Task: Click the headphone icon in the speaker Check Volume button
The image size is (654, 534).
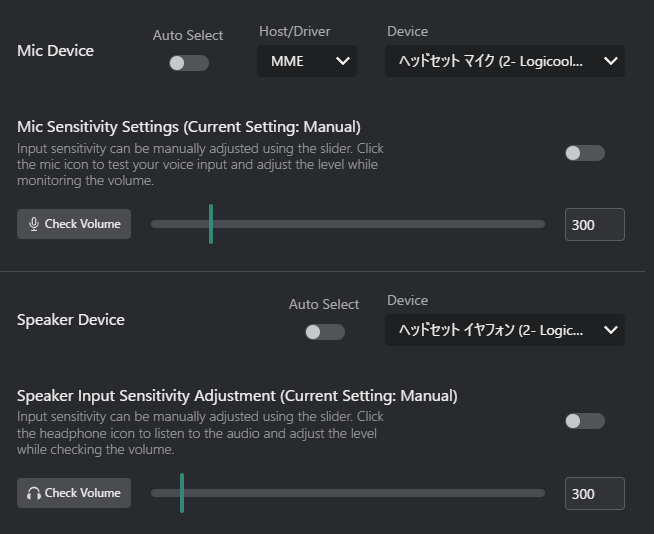Action: [x=34, y=493]
